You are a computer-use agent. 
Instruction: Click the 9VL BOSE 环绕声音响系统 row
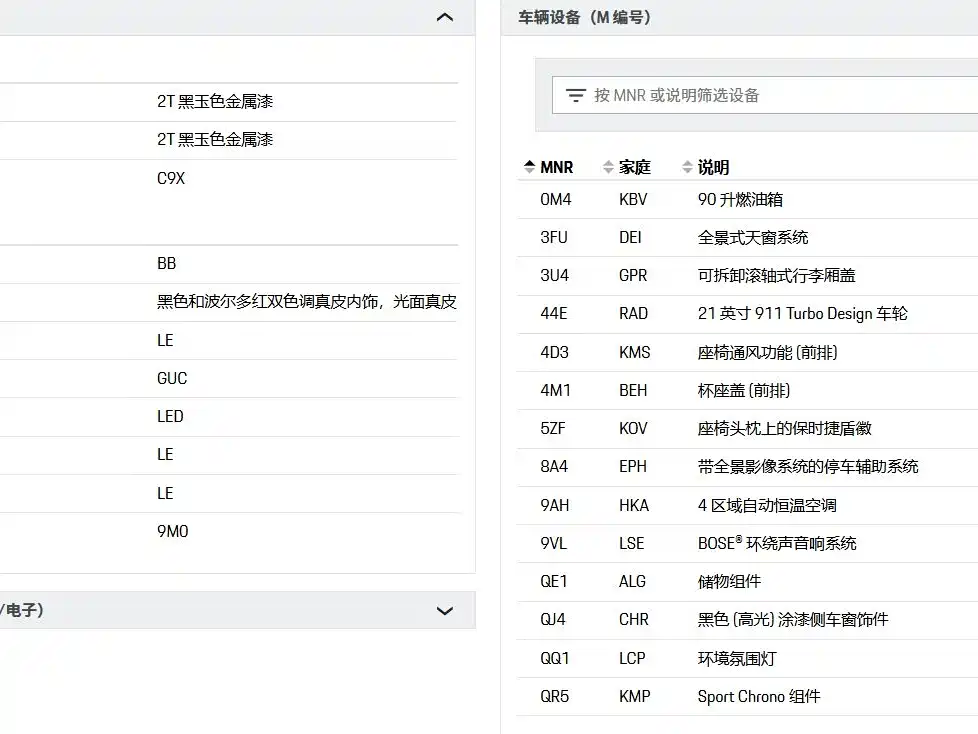pos(747,543)
